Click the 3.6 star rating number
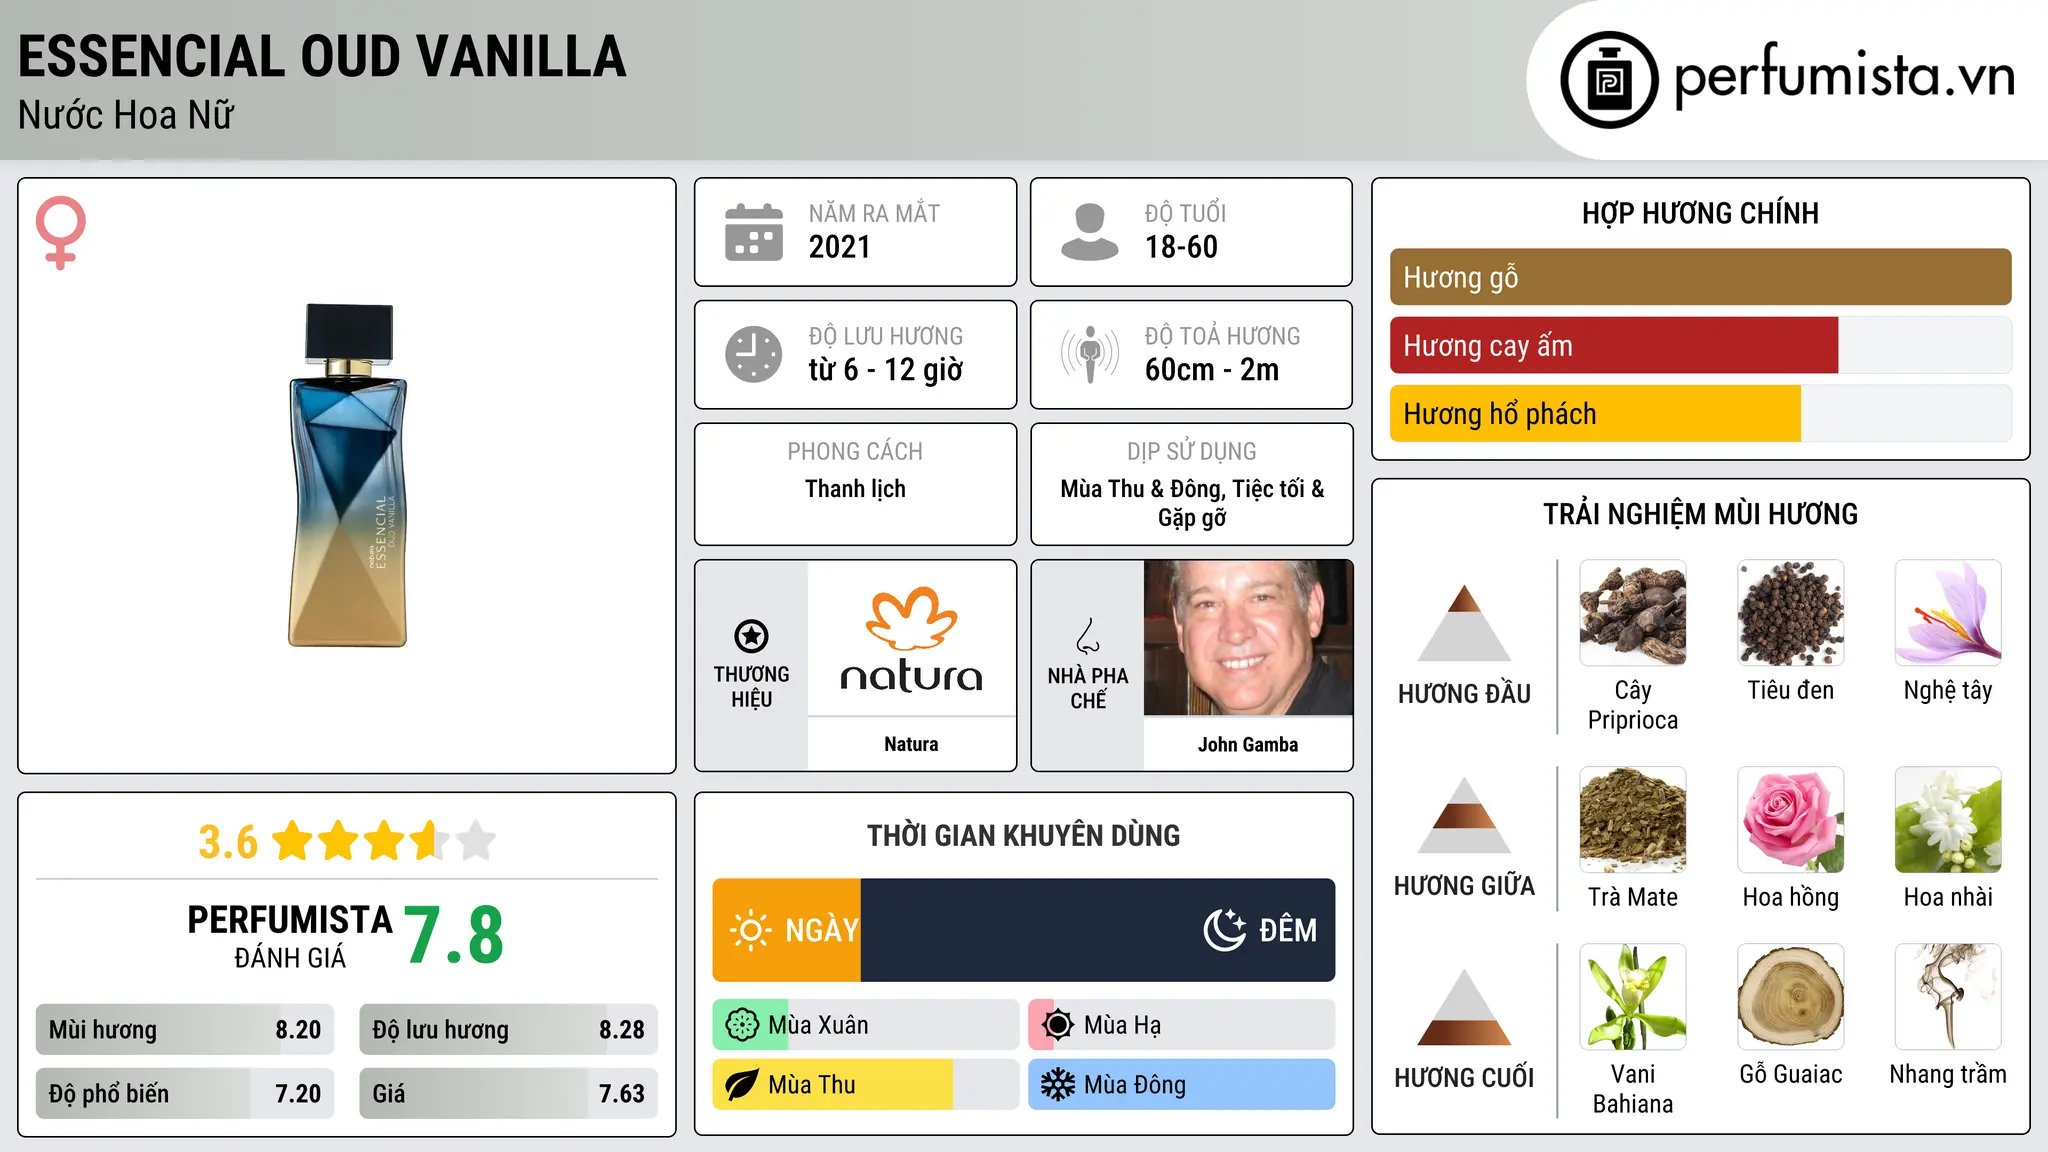2048x1152 pixels. pyautogui.click(x=228, y=842)
